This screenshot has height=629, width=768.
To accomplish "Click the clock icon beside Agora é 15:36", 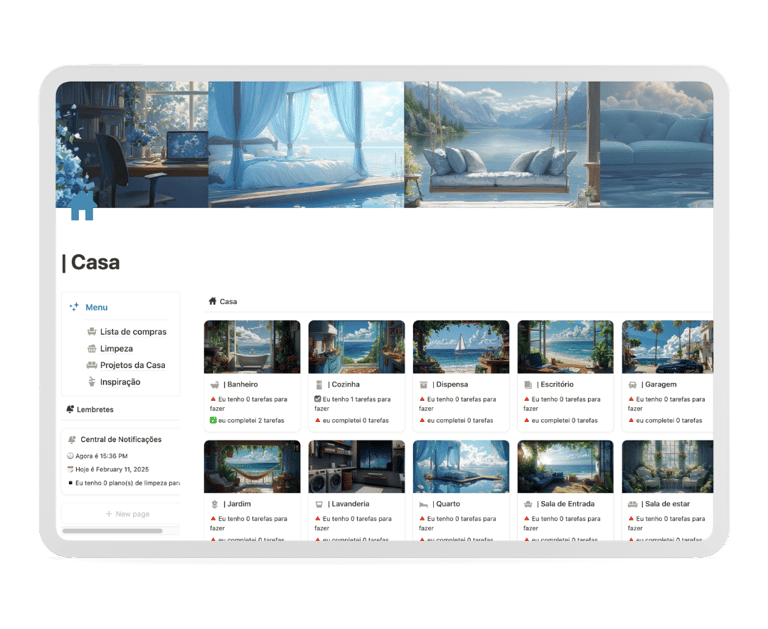I will coord(70,456).
